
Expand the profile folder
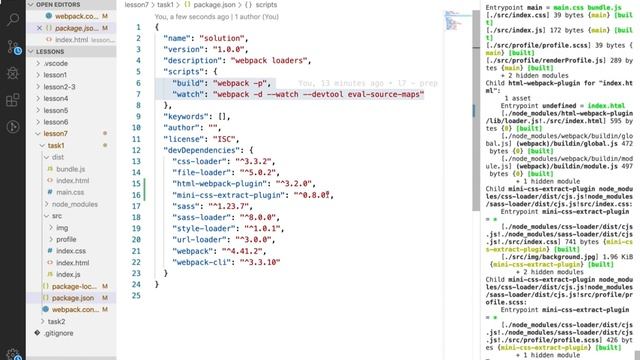click(51, 239)
